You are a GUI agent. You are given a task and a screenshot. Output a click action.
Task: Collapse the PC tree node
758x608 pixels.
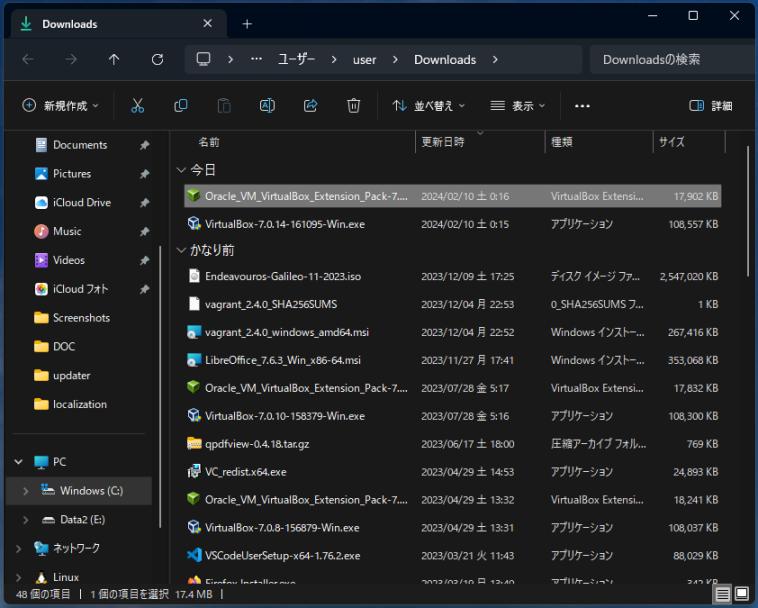(18, 462)
